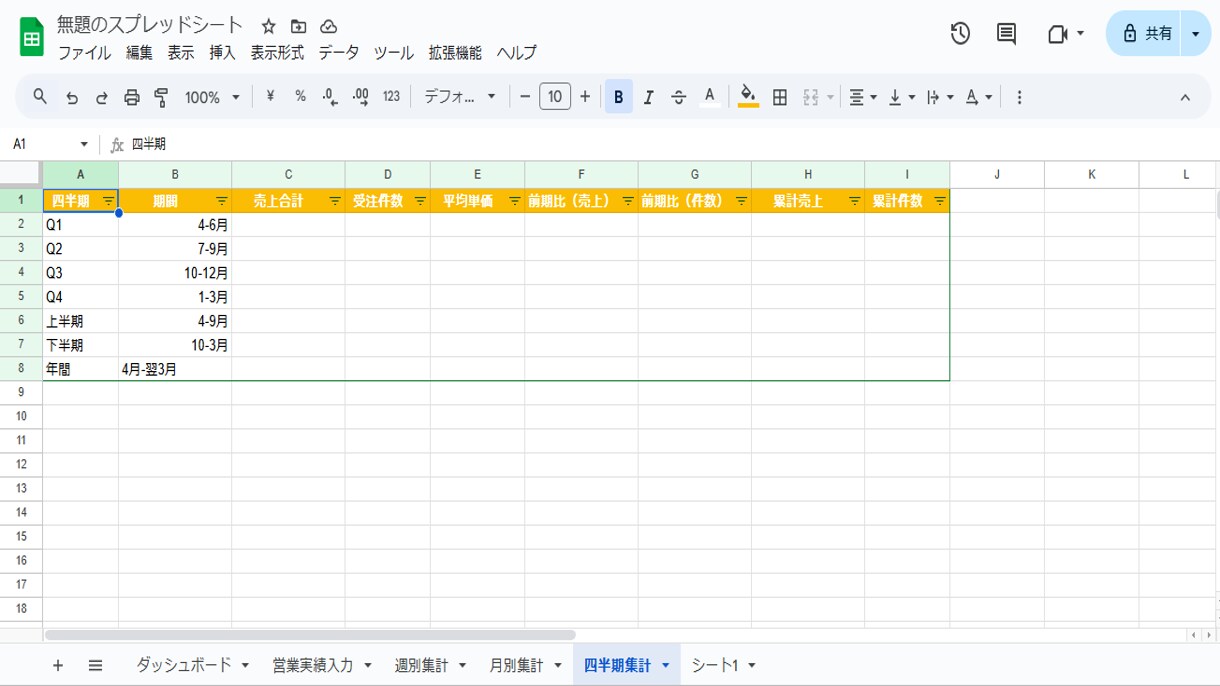Screen dimensions: 1220x686
Task: Add a new sheet
Action: (57, 665)
